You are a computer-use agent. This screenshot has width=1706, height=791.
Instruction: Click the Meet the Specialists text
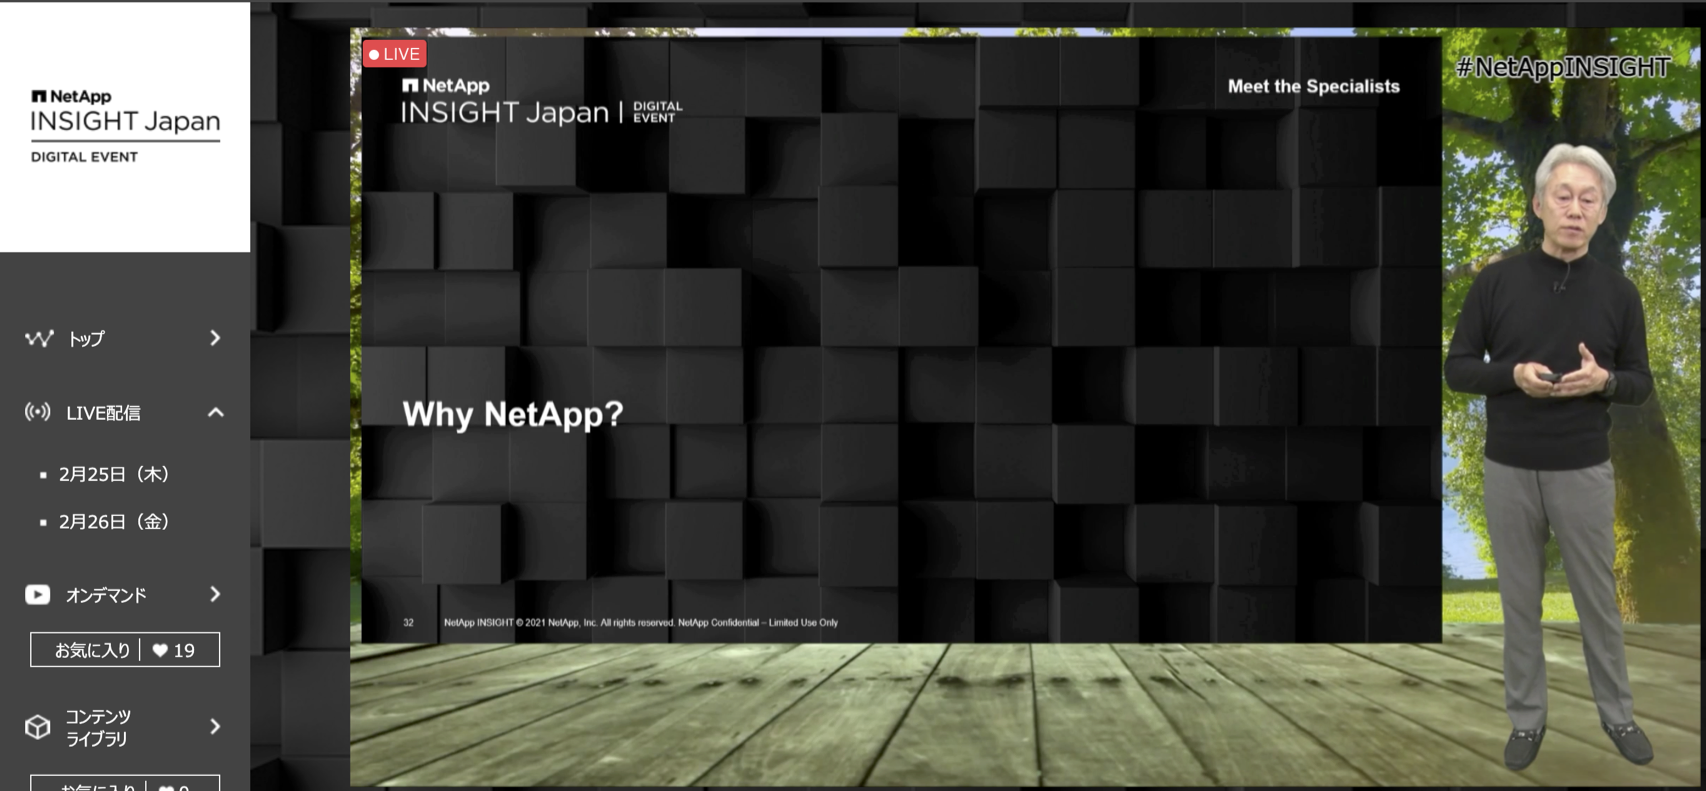[x=1313, y=87]
